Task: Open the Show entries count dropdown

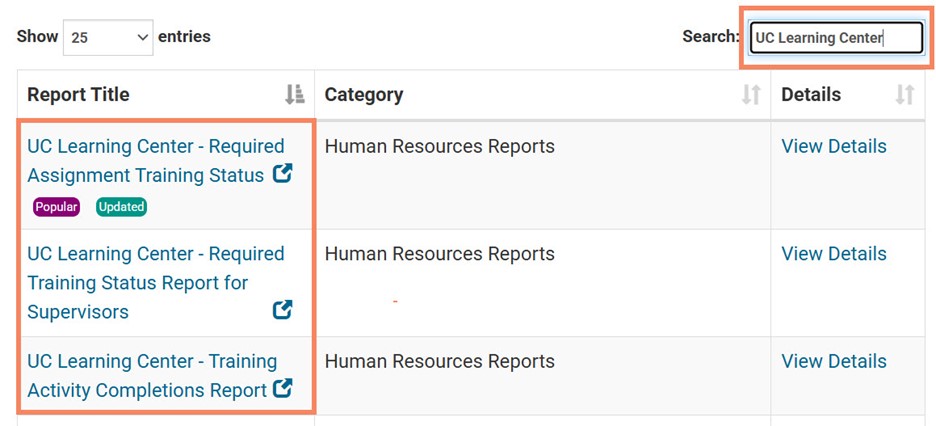Action: click(x=108, y=37)
